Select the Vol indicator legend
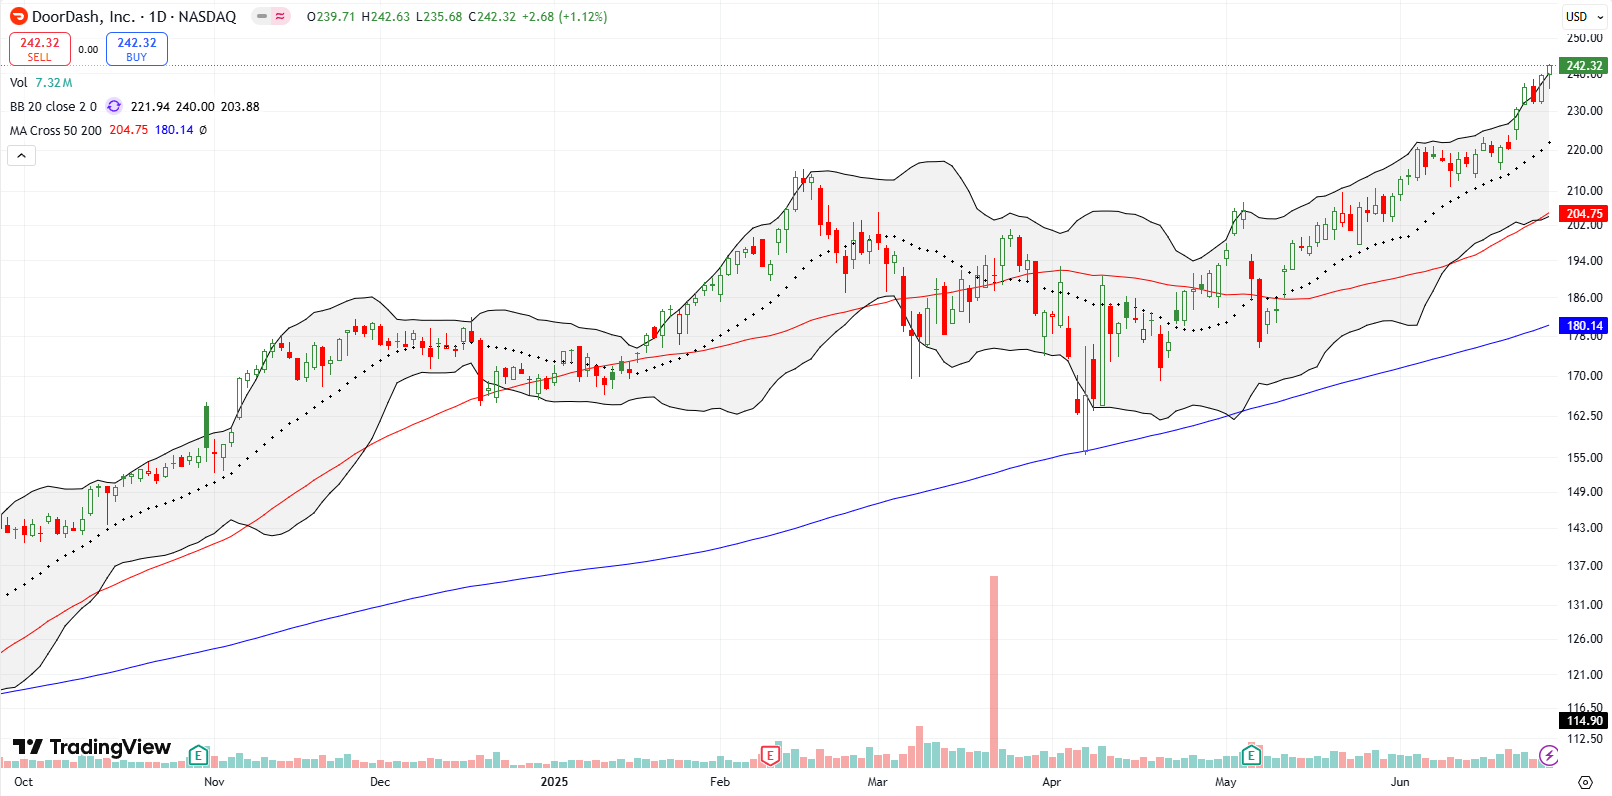The image size is (1612, 796). (x=19, y=83)
